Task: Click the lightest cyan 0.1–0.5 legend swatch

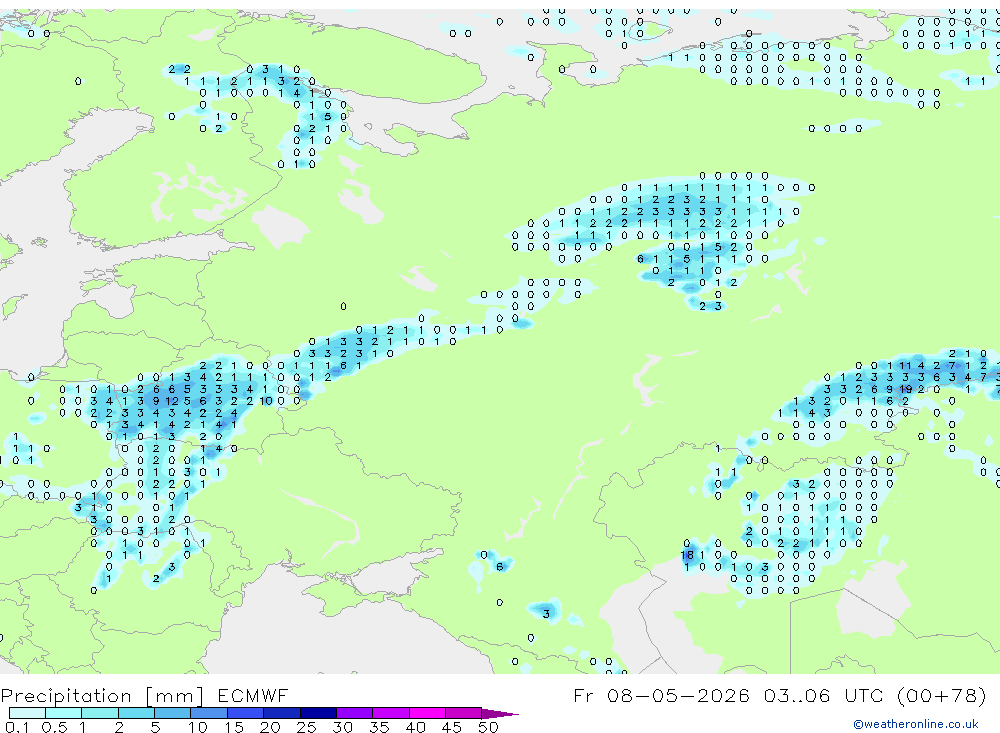Action: (27, 713)
